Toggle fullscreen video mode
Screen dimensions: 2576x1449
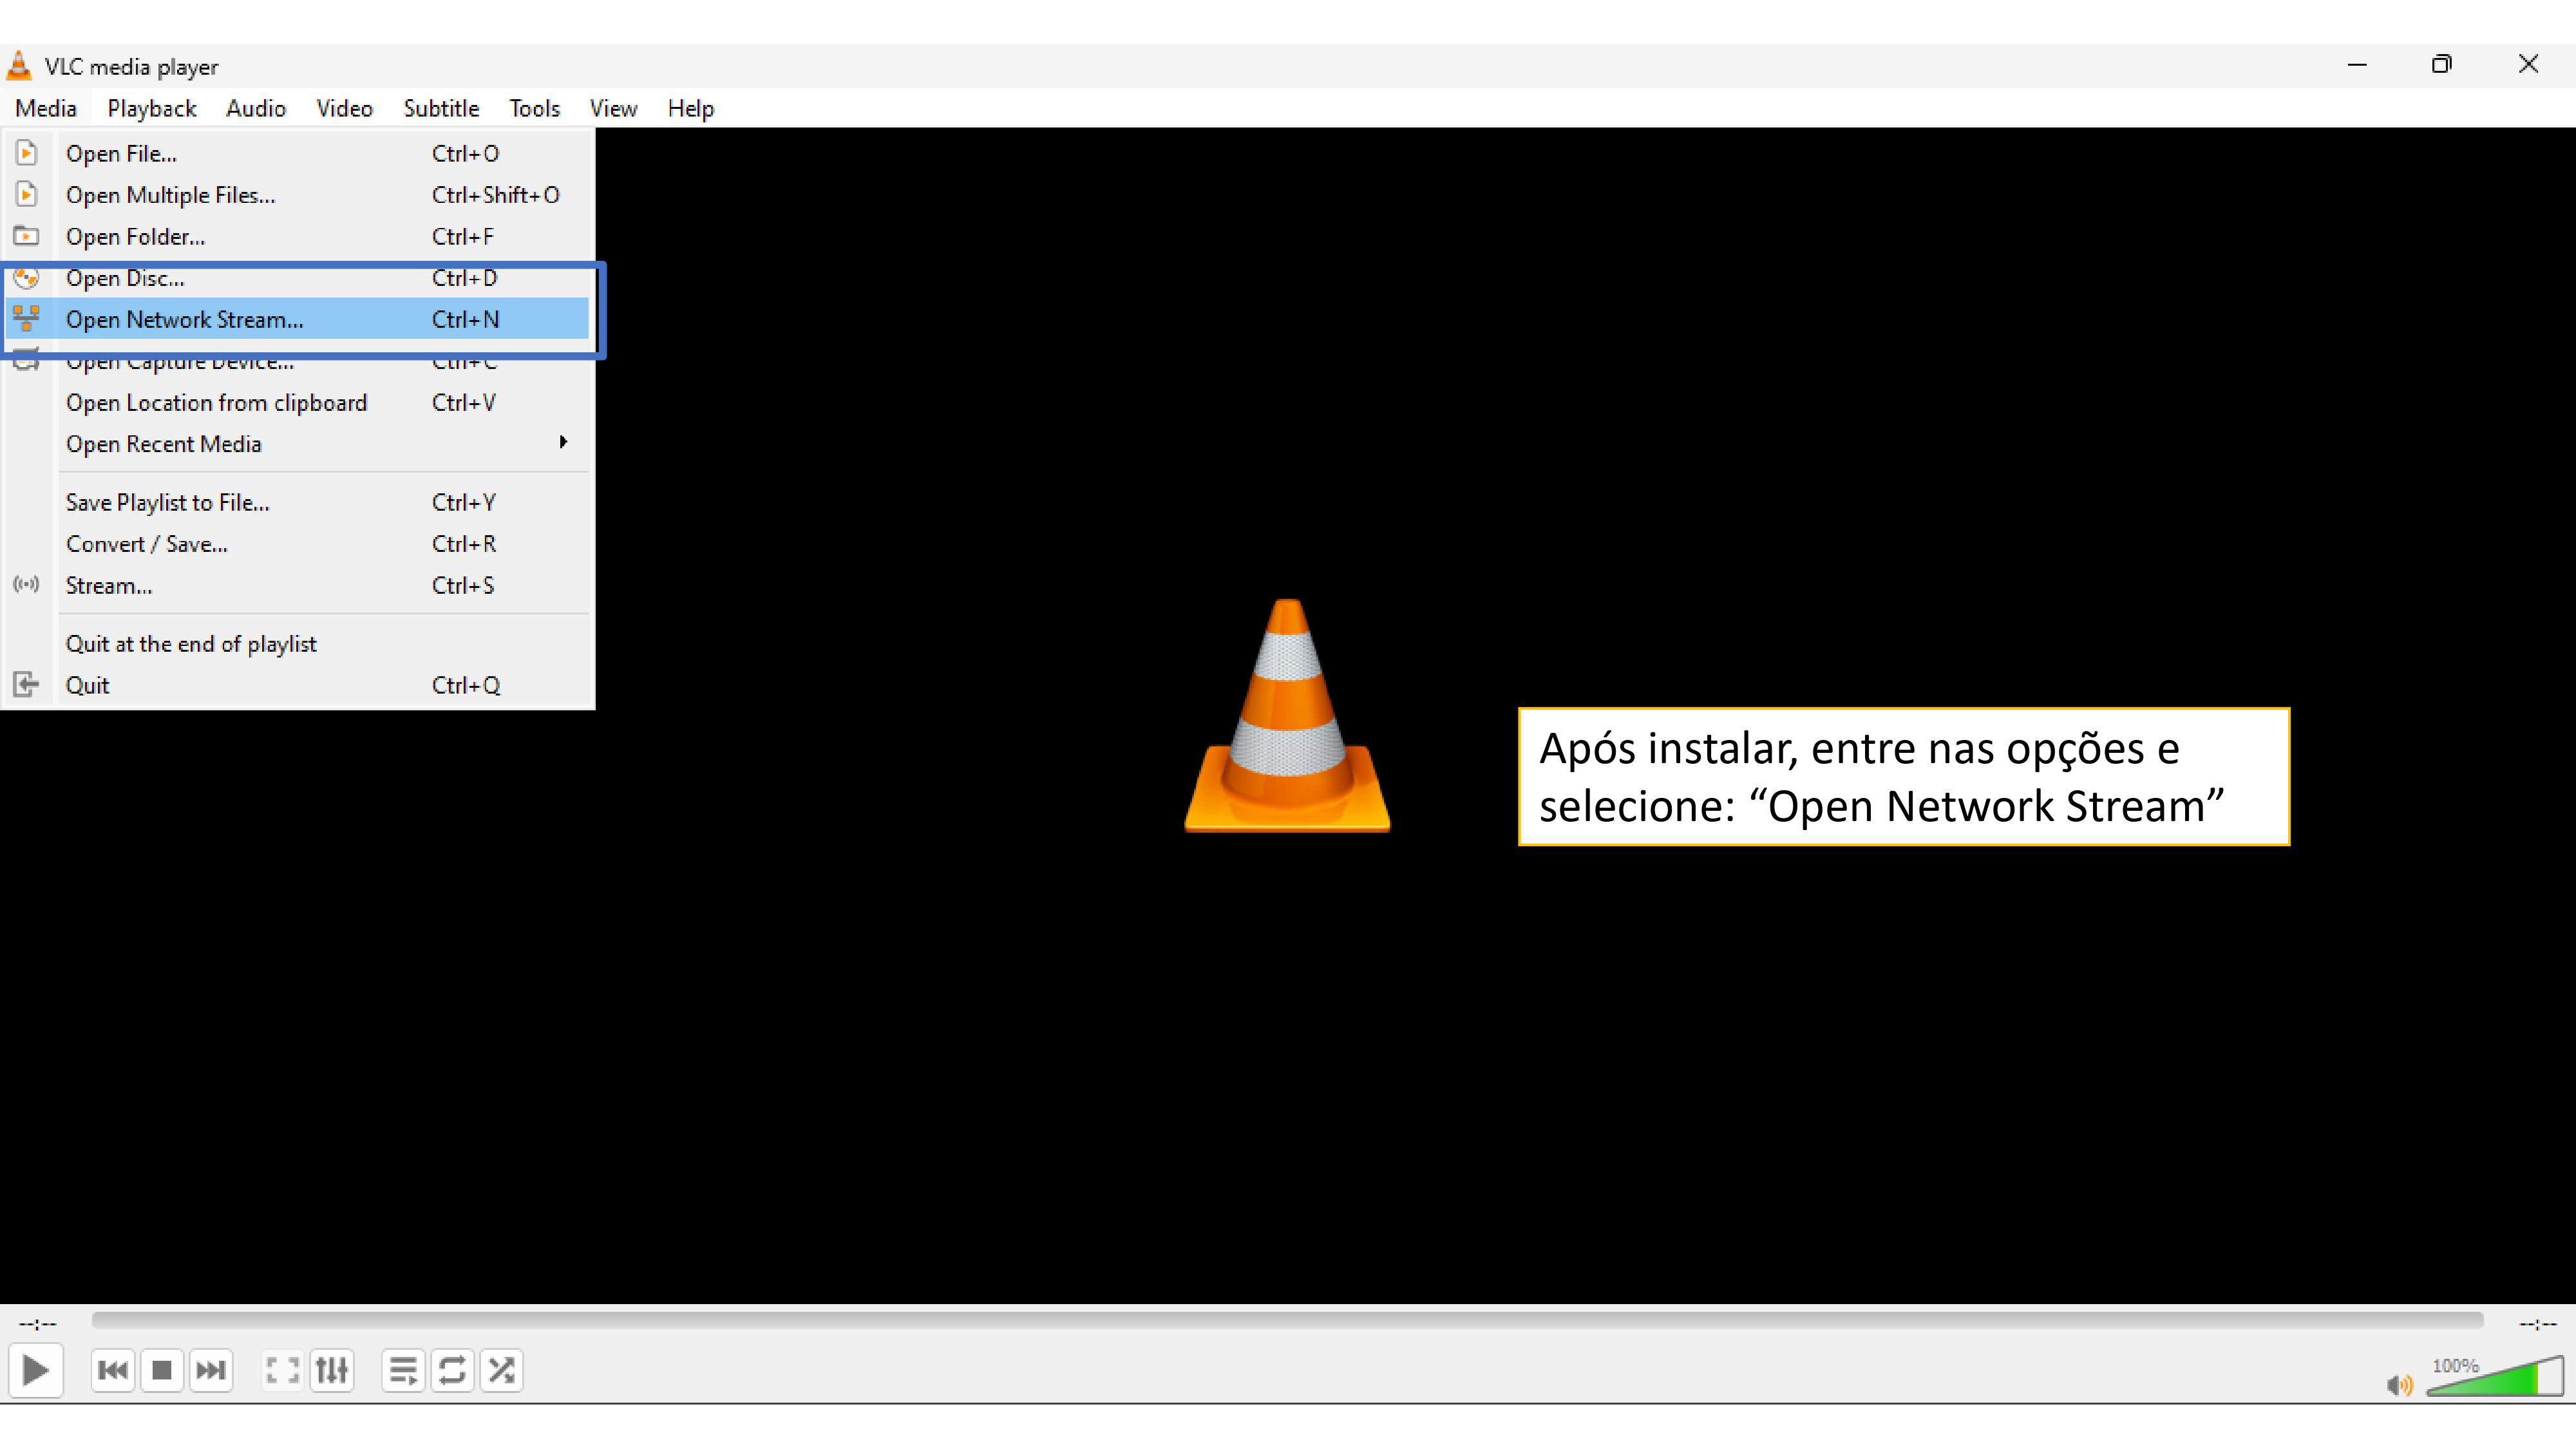point(282,1370)
